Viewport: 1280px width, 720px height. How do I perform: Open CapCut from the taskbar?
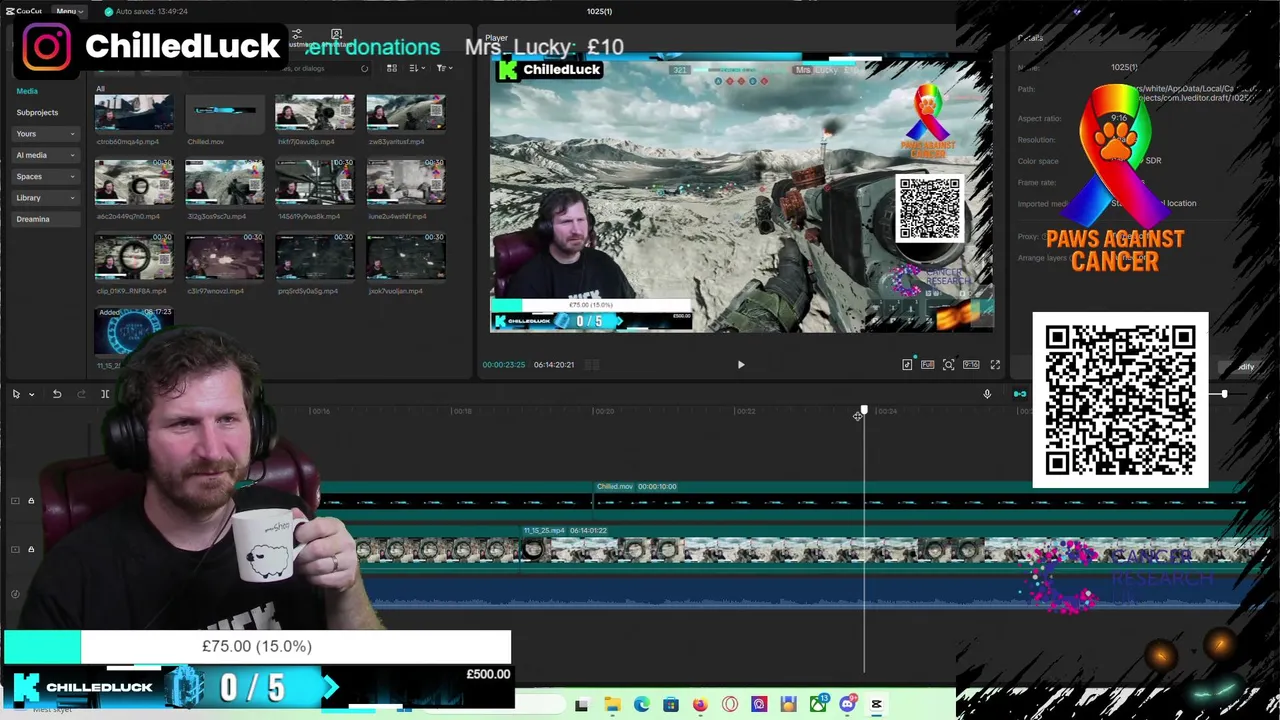tap(877, 705)
